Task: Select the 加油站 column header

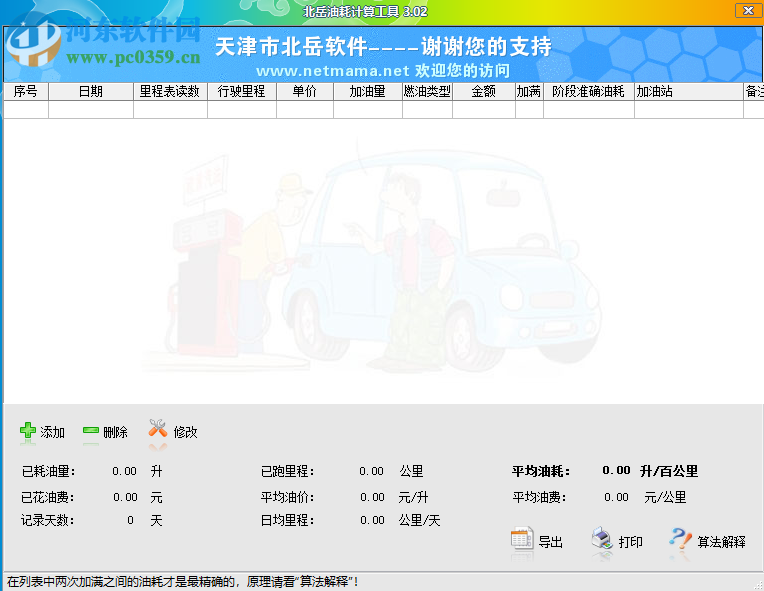Action: point(688,92)
